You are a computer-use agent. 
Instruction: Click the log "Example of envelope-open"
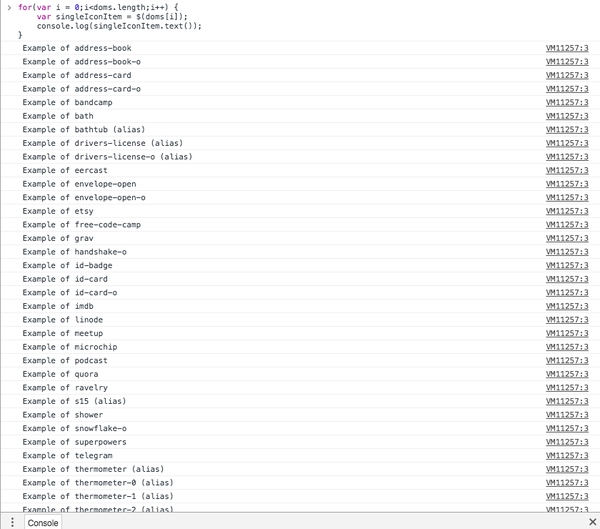coord(79,184)
